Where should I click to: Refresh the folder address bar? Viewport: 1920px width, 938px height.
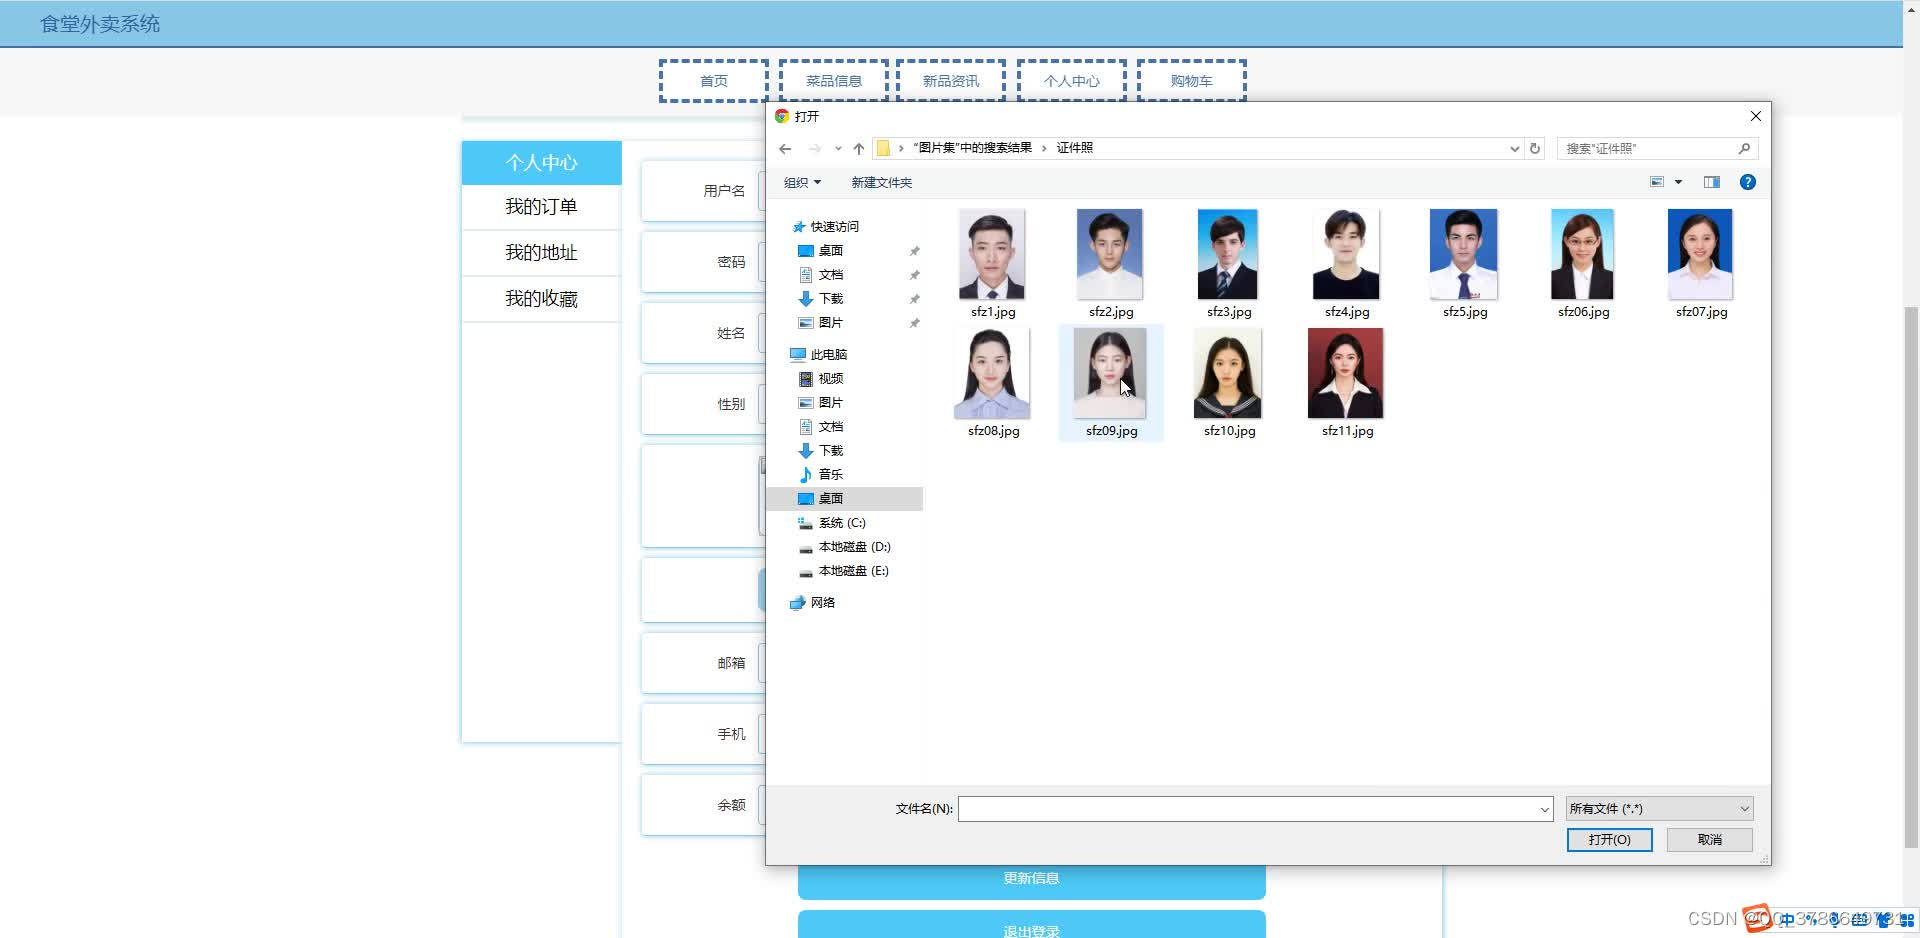[1535, 148]
